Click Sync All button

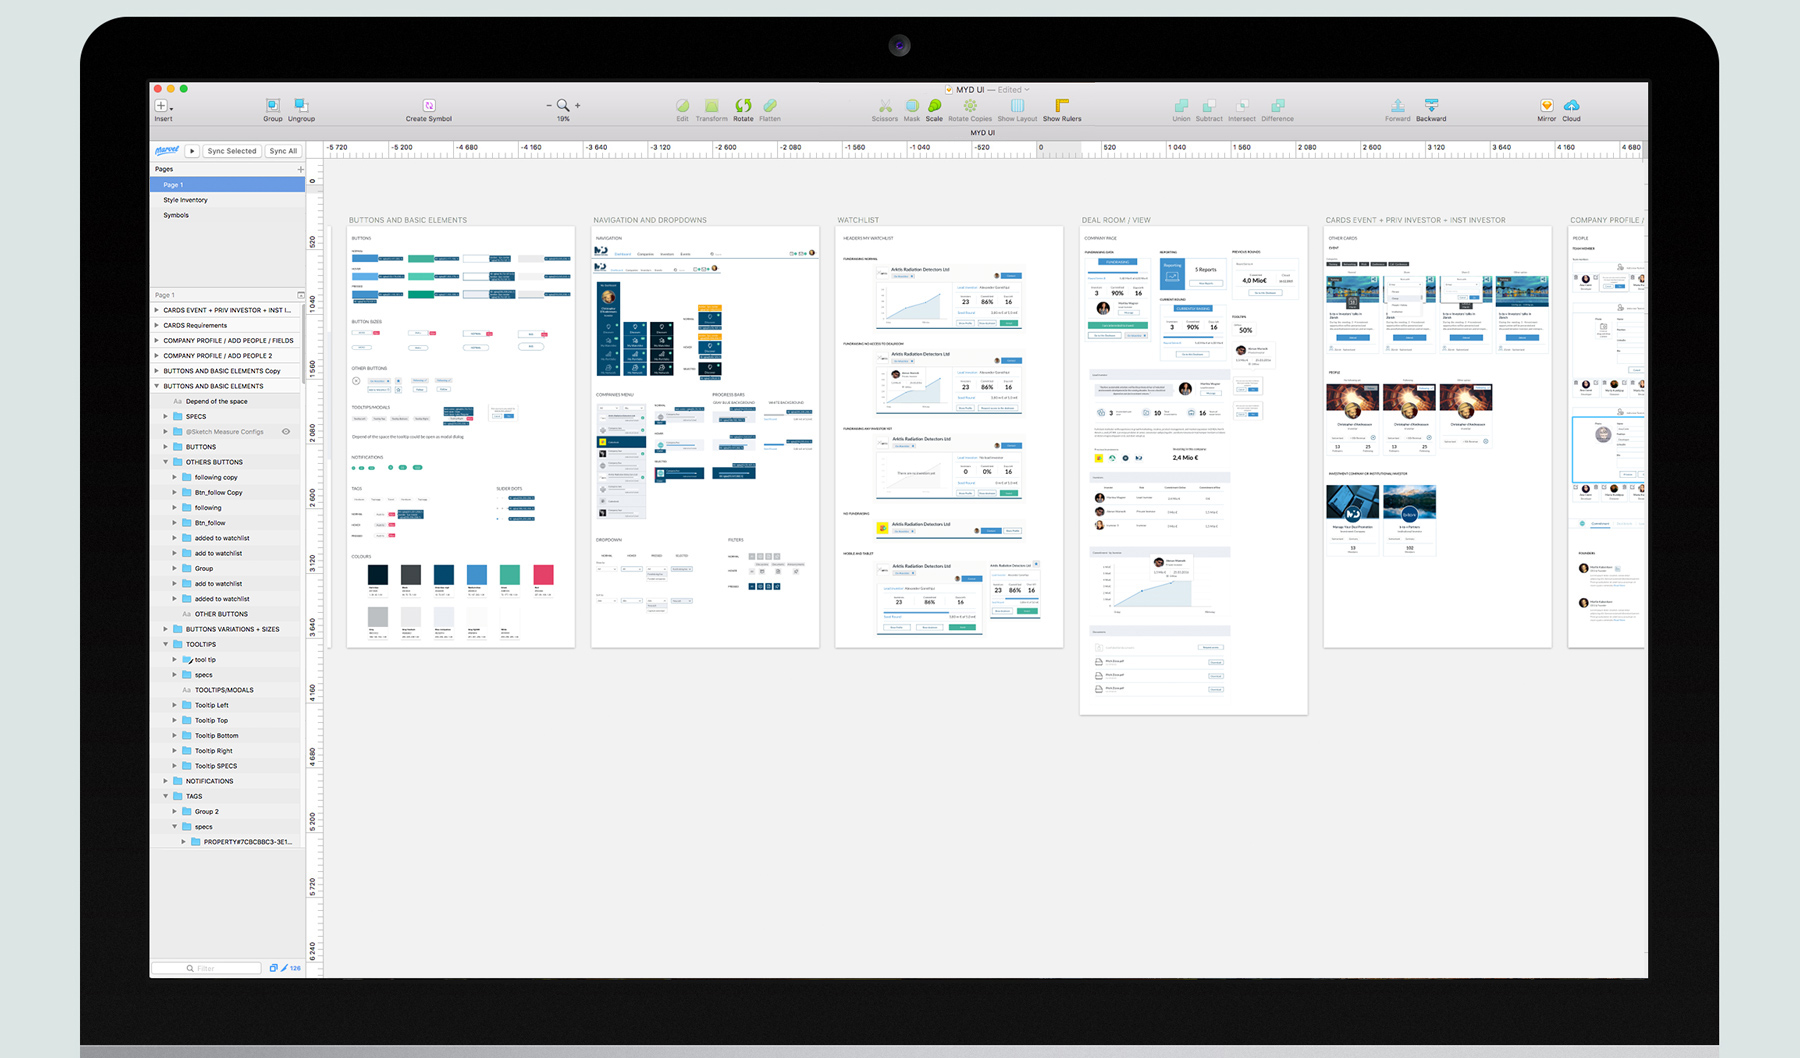(x=284, y=151)
